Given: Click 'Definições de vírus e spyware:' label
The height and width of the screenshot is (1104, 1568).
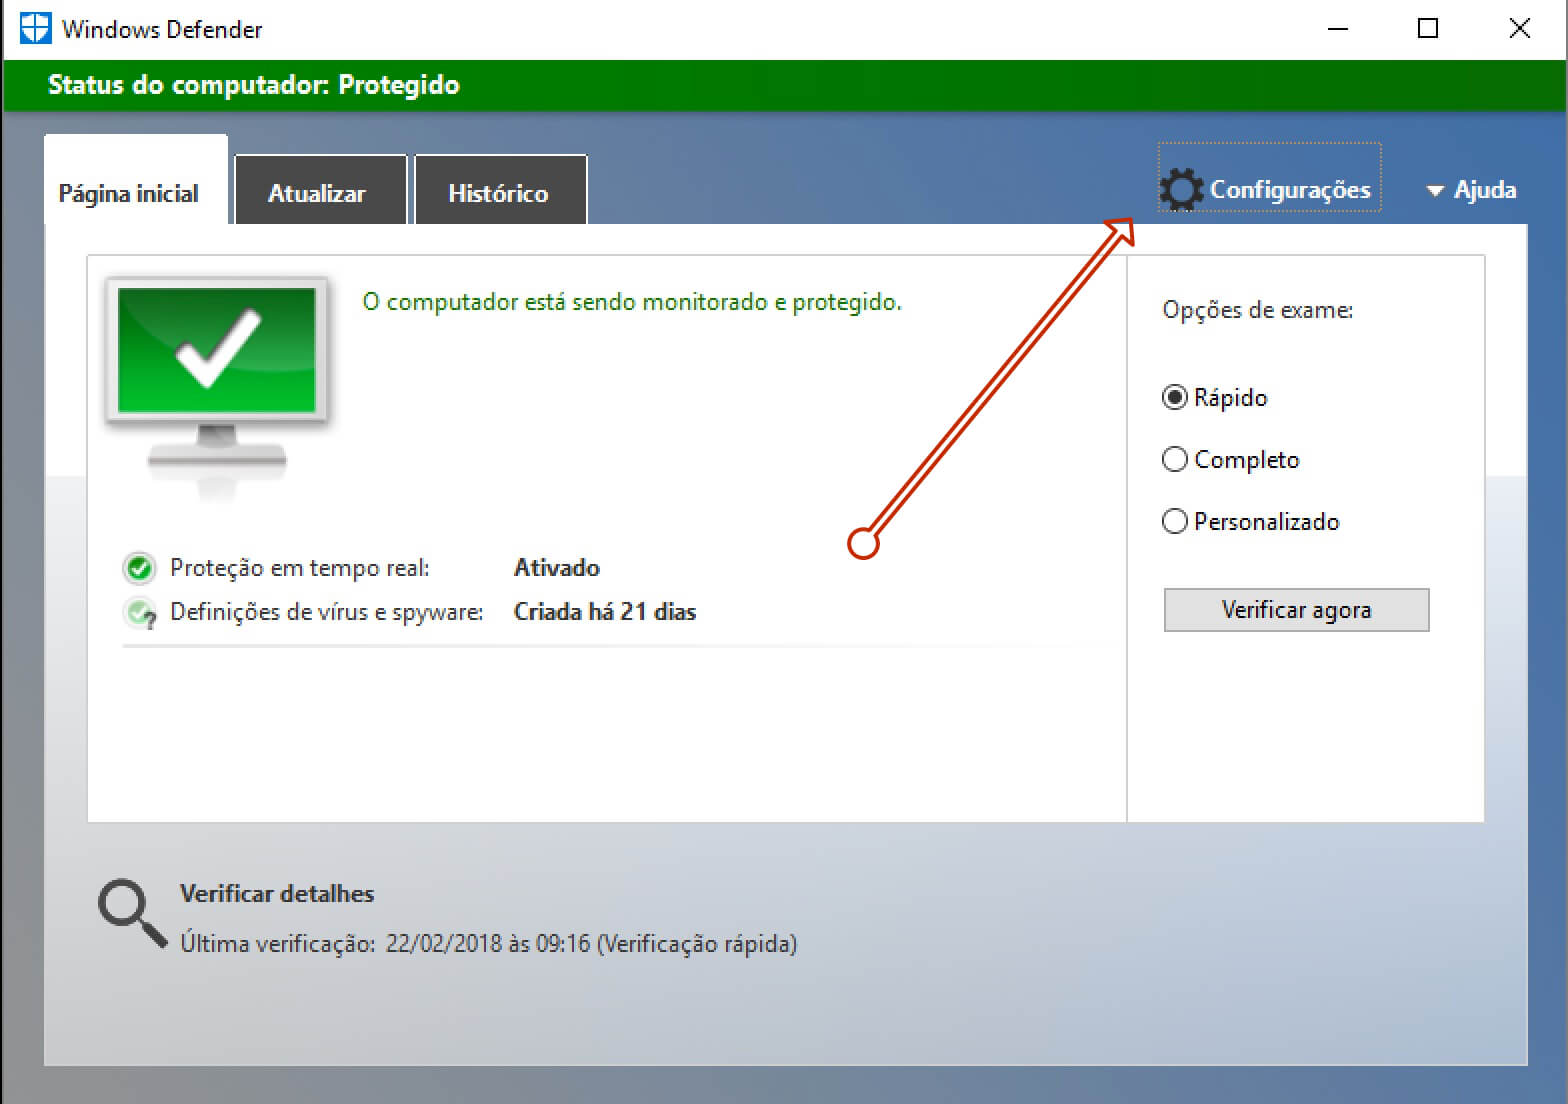Looking at the screenshot, I should (x=327, y=612).
